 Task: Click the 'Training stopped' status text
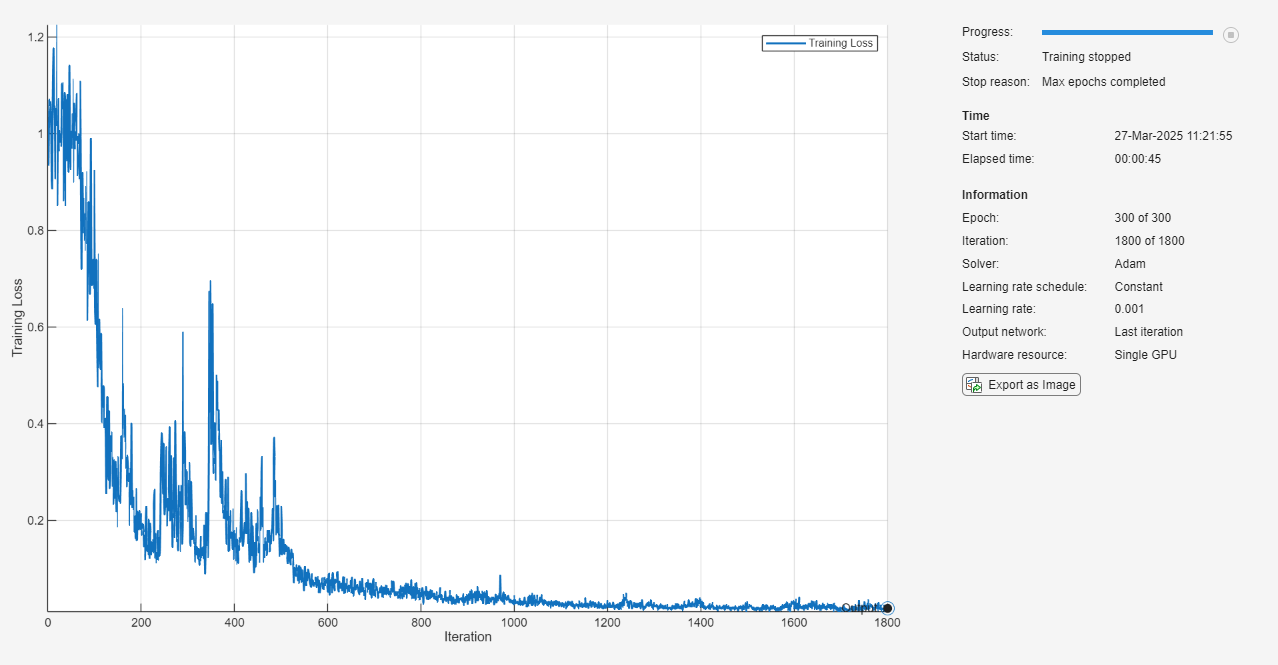tap(1086, 57)
